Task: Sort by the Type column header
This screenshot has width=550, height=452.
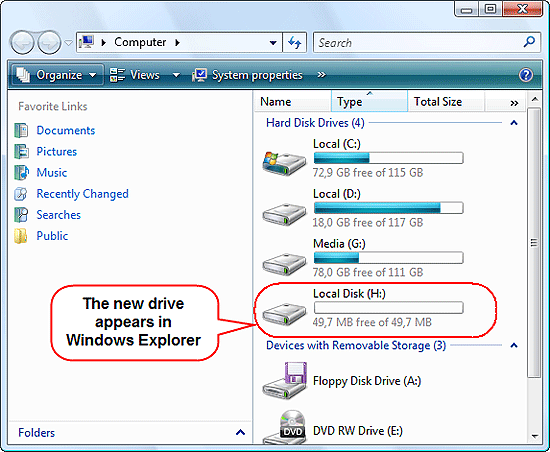Action: coord(369,102)
